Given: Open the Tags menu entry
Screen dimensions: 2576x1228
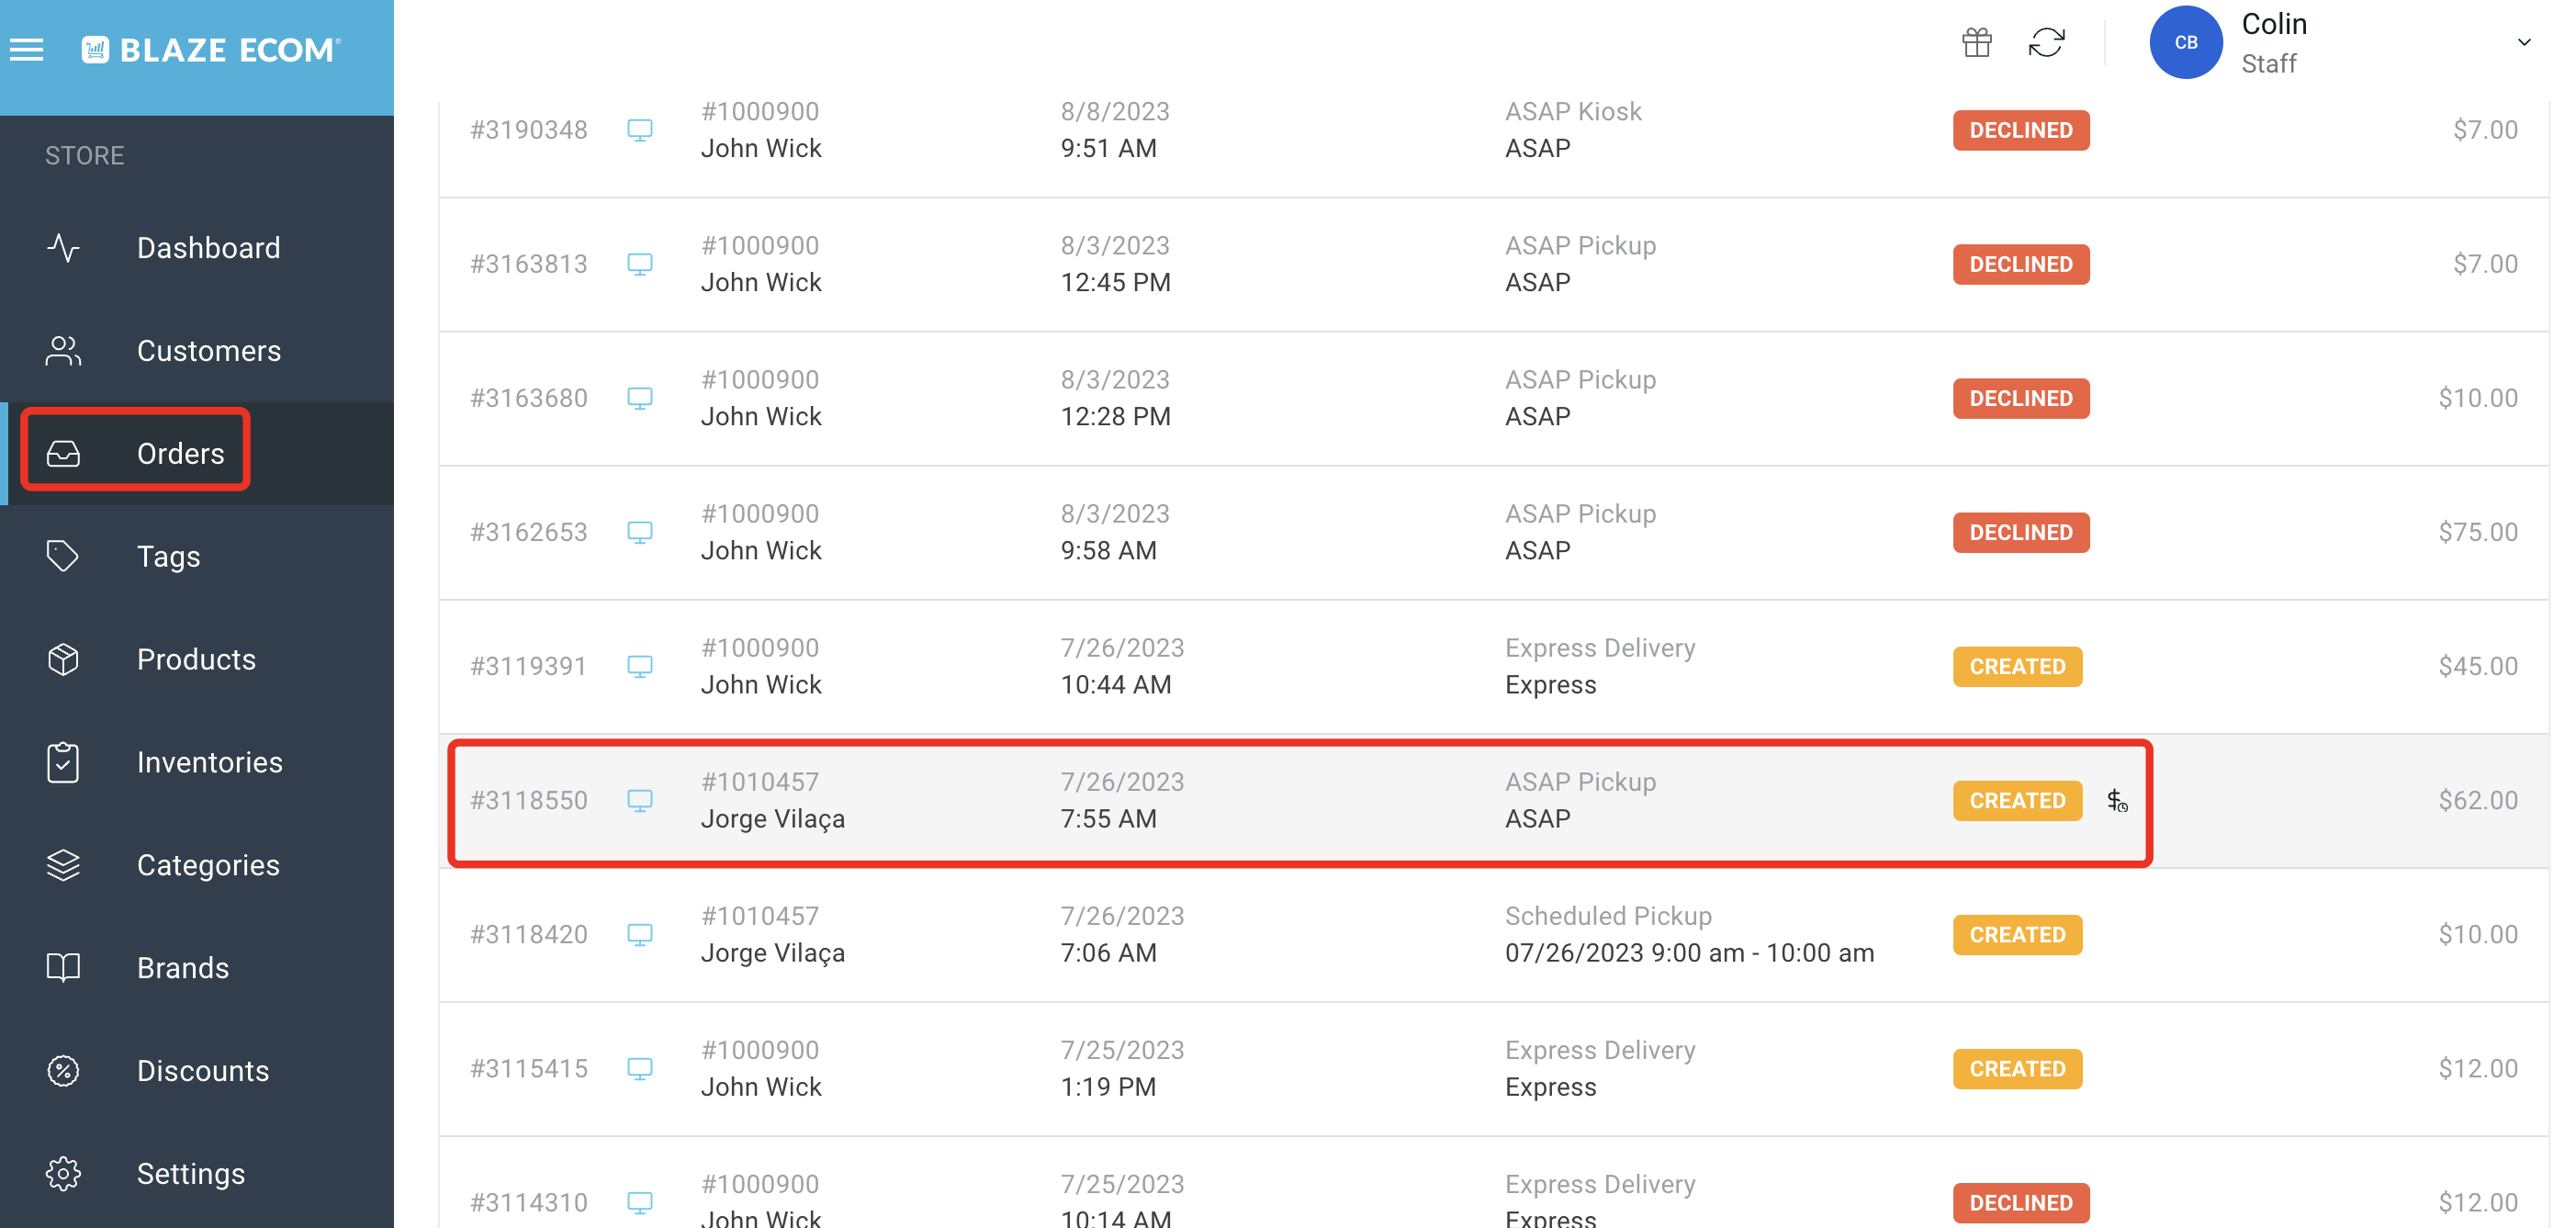Looking at the screenshot, I should point(167,555).
